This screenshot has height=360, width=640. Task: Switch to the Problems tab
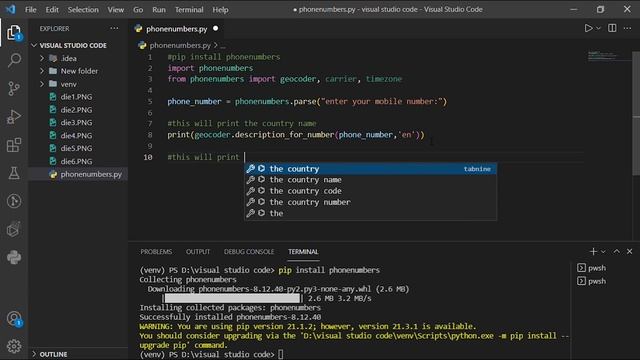(x=156, y=251)
